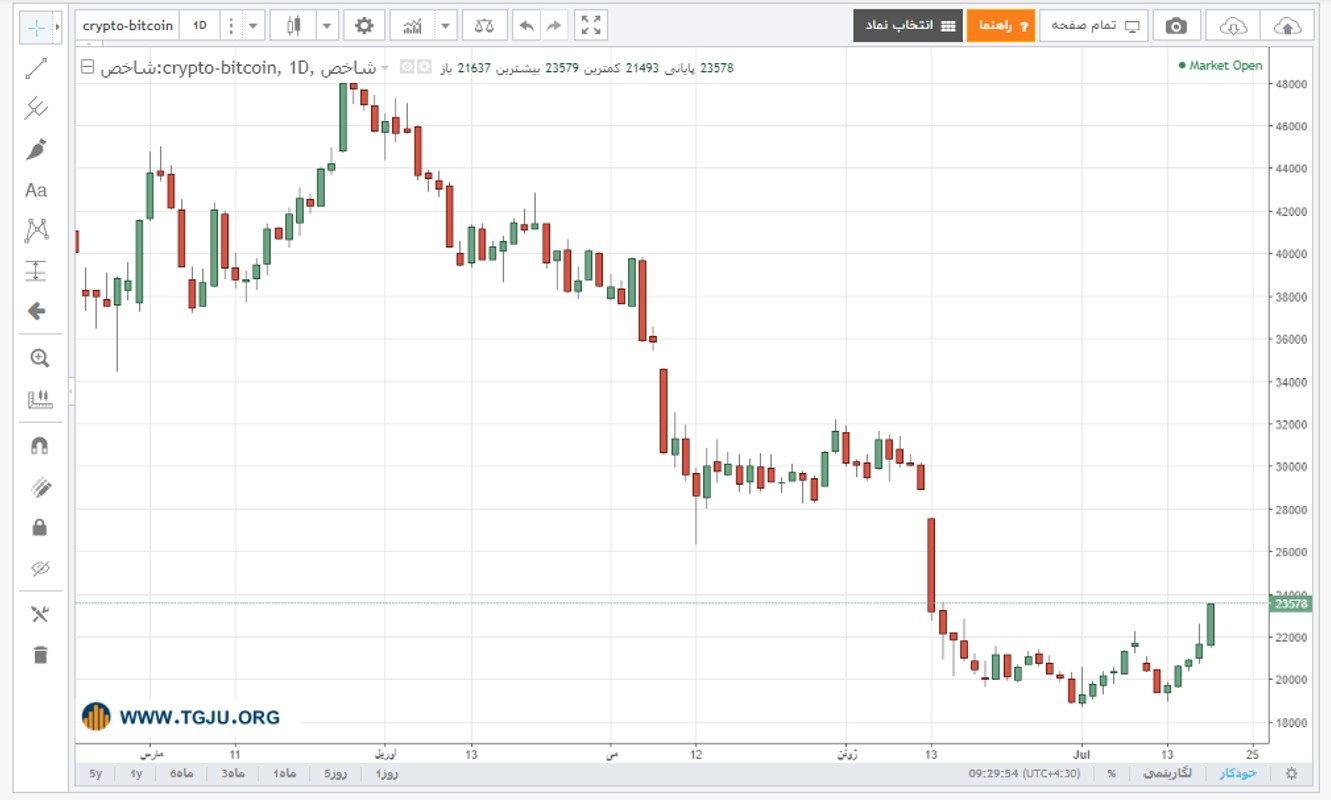This screenshot has width=1331, height=800.
Task: Toggle lock all drawing tools
Action: tap(40, 527)
